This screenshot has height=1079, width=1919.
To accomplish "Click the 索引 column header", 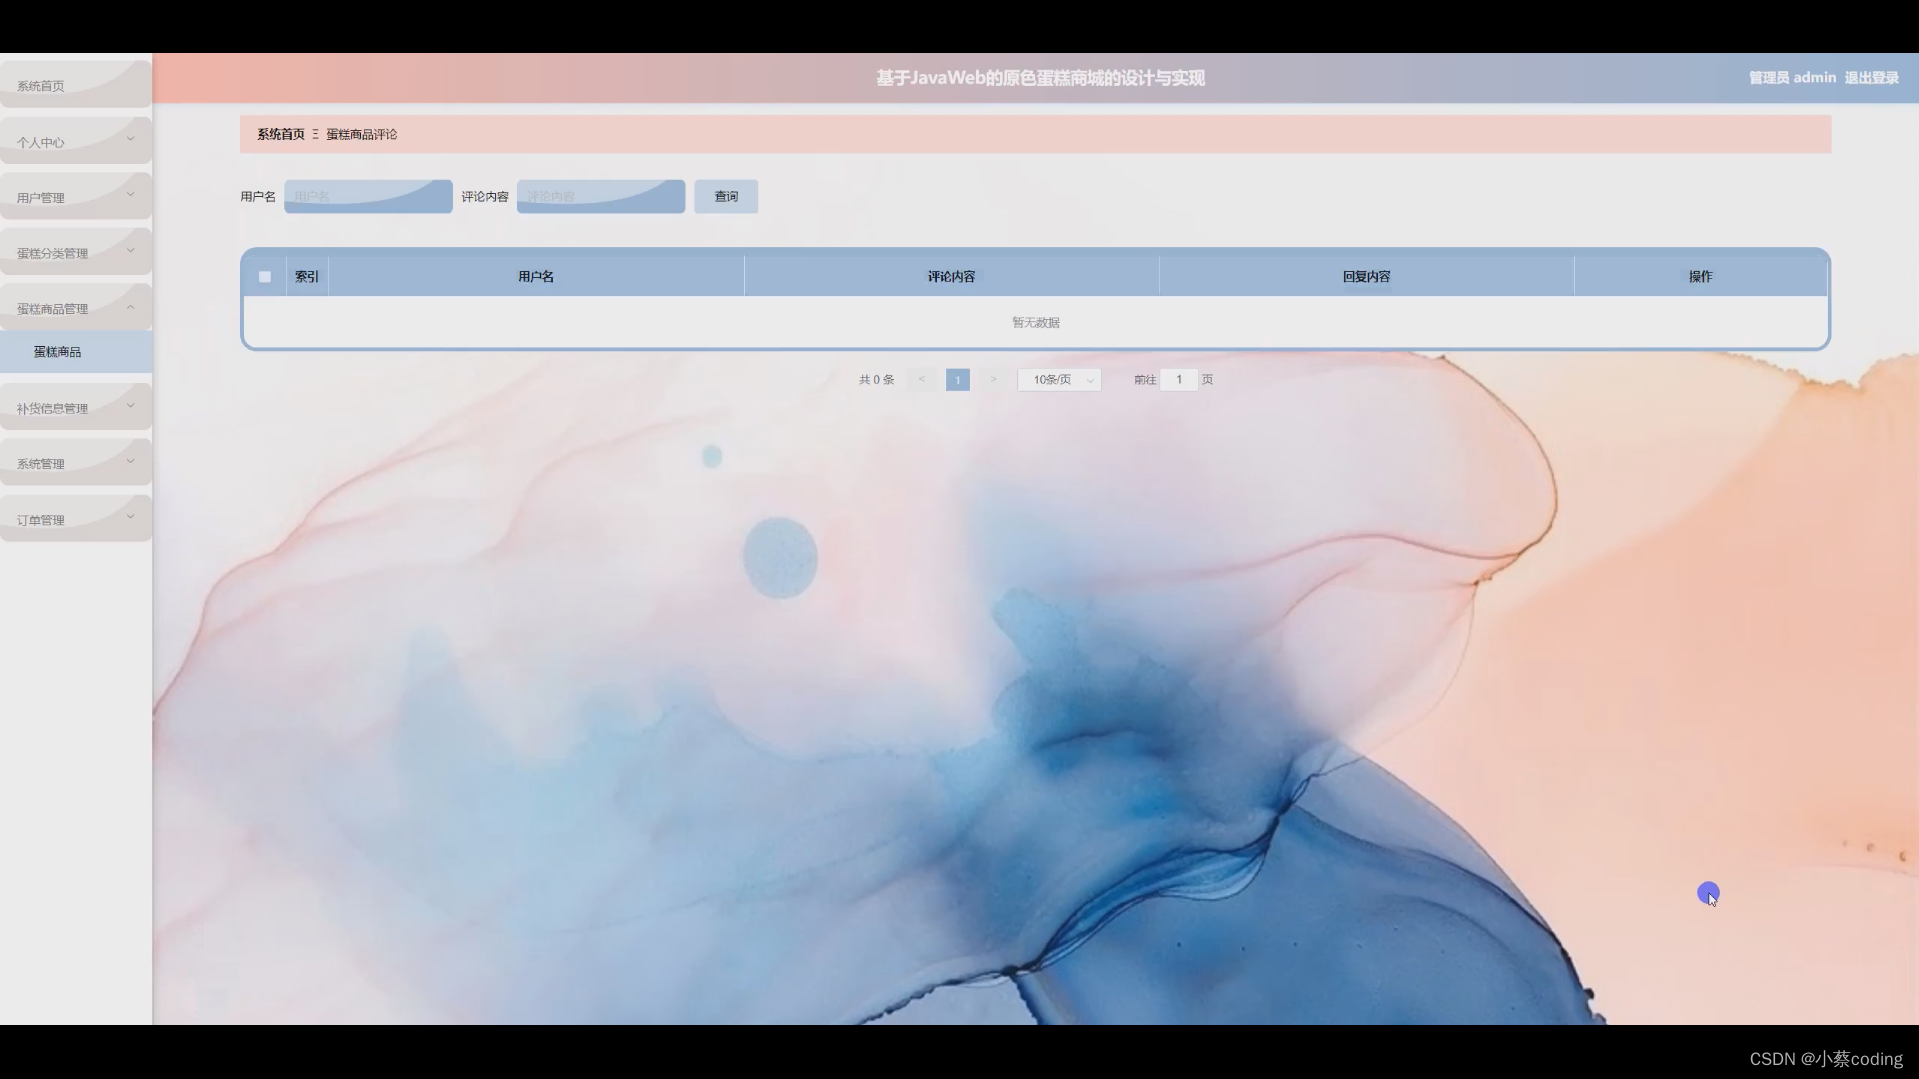I will (307, 276).
